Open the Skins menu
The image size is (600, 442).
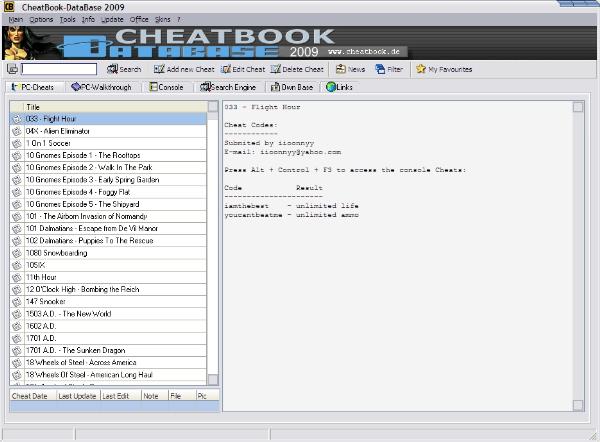coord(163,20)
